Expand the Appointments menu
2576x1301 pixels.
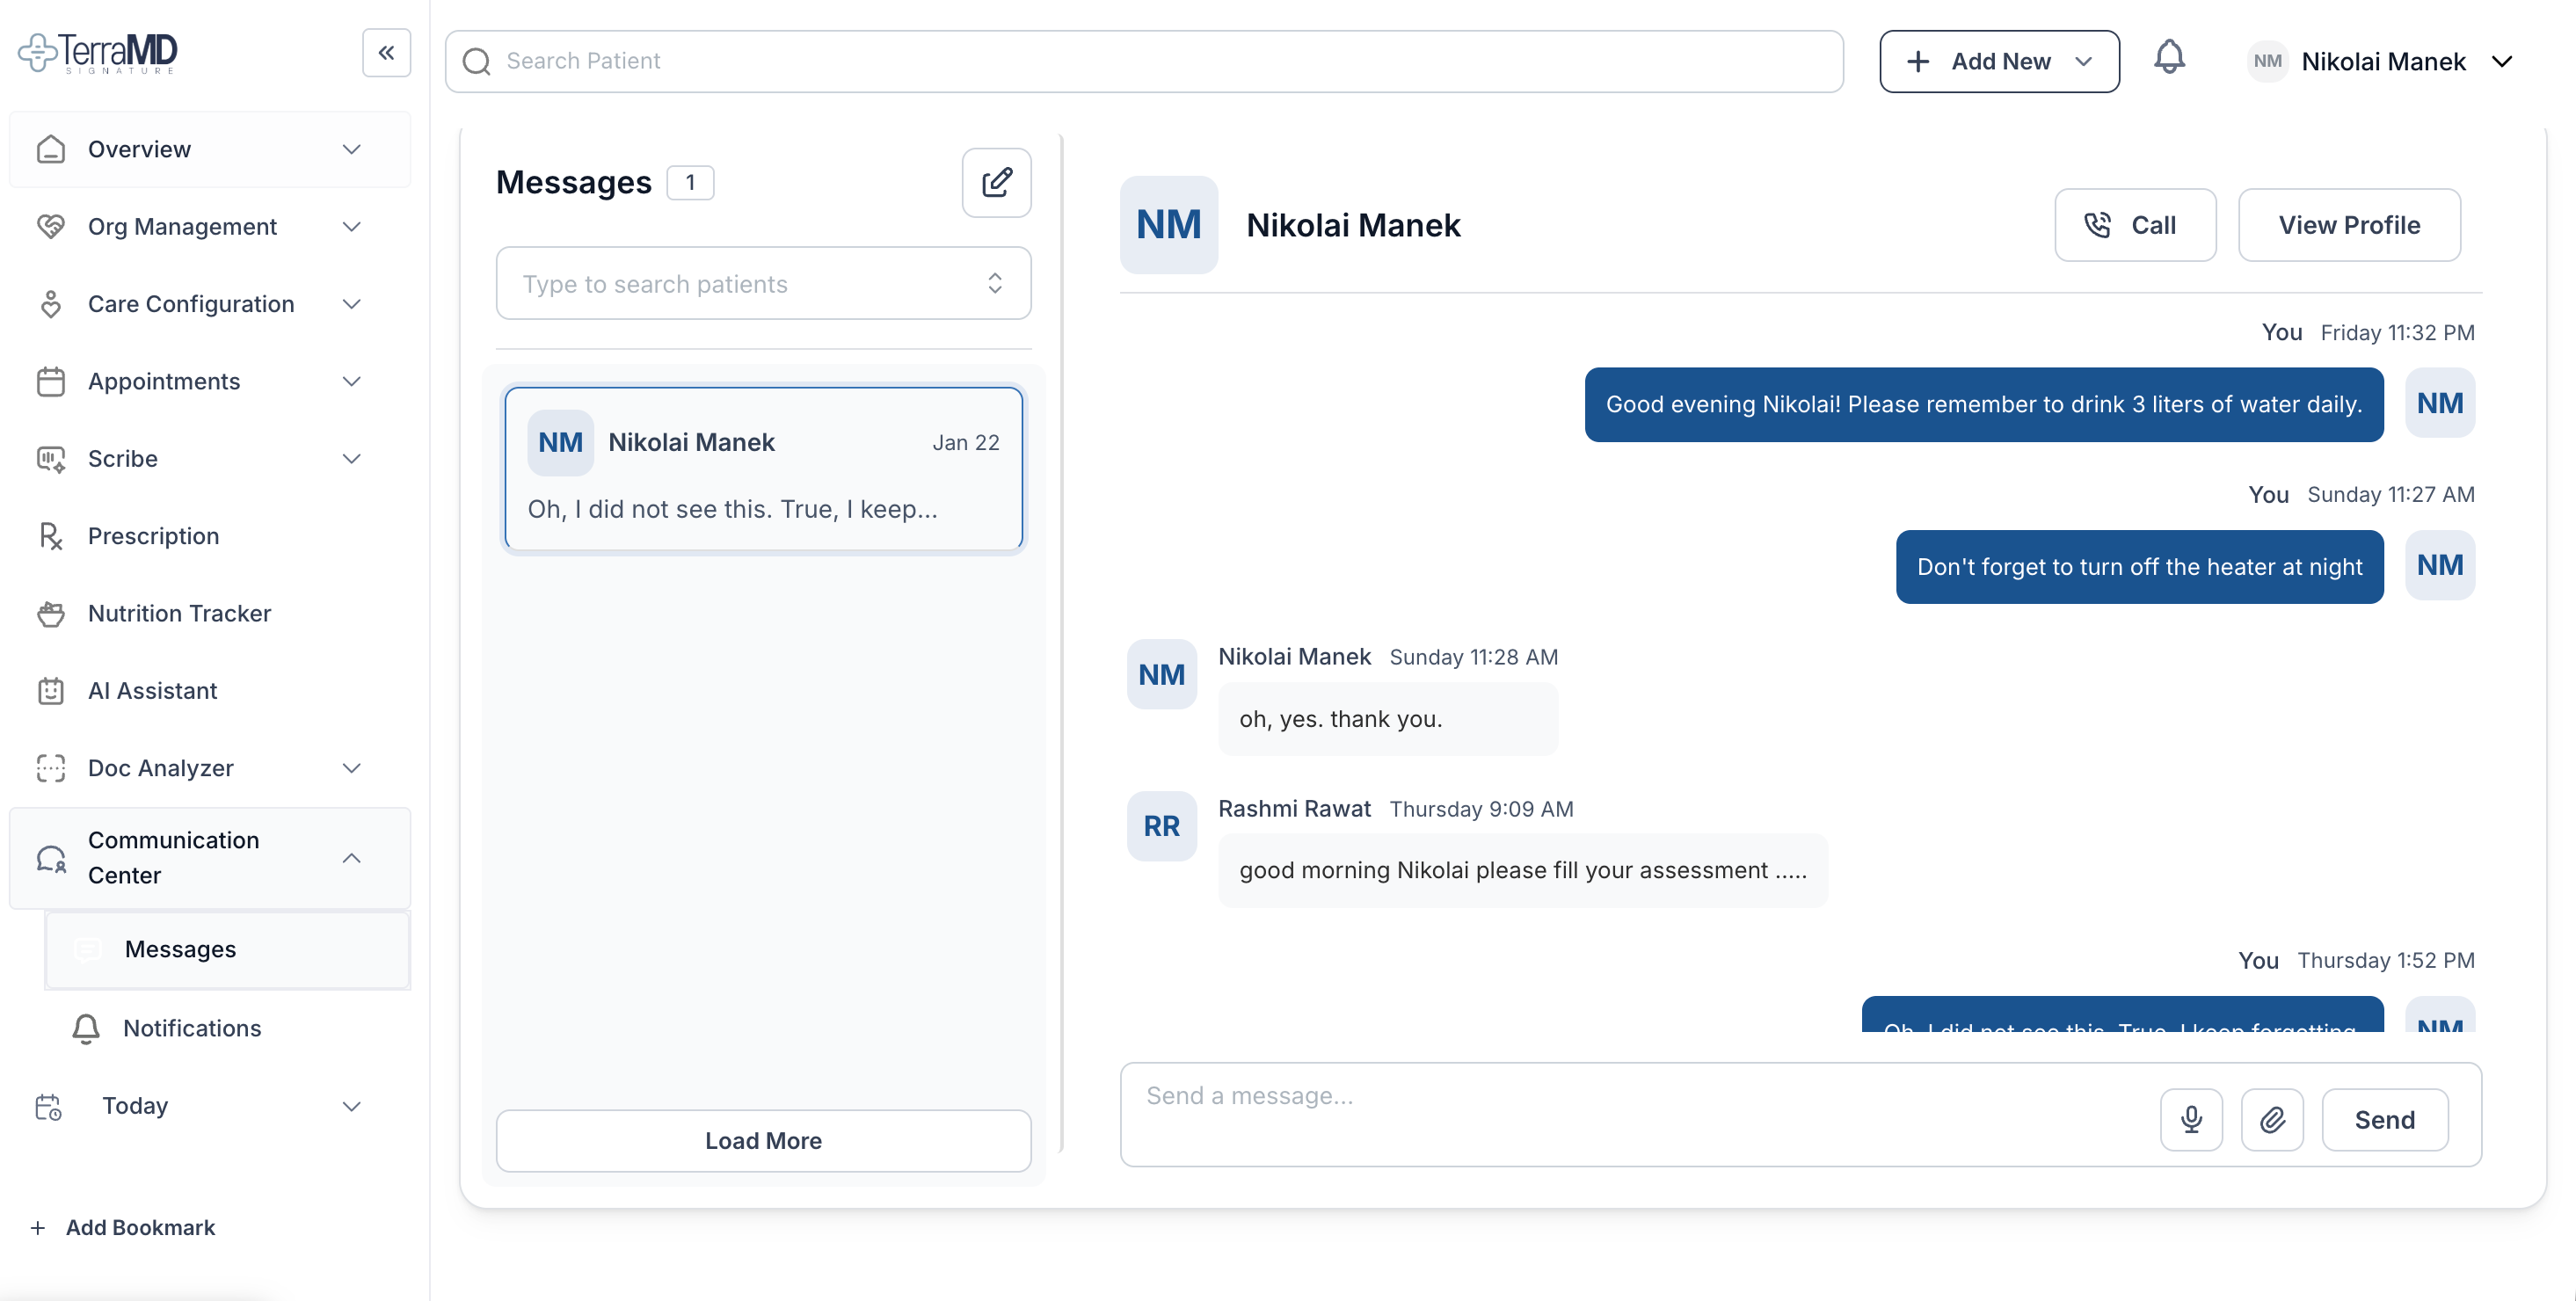351,381
